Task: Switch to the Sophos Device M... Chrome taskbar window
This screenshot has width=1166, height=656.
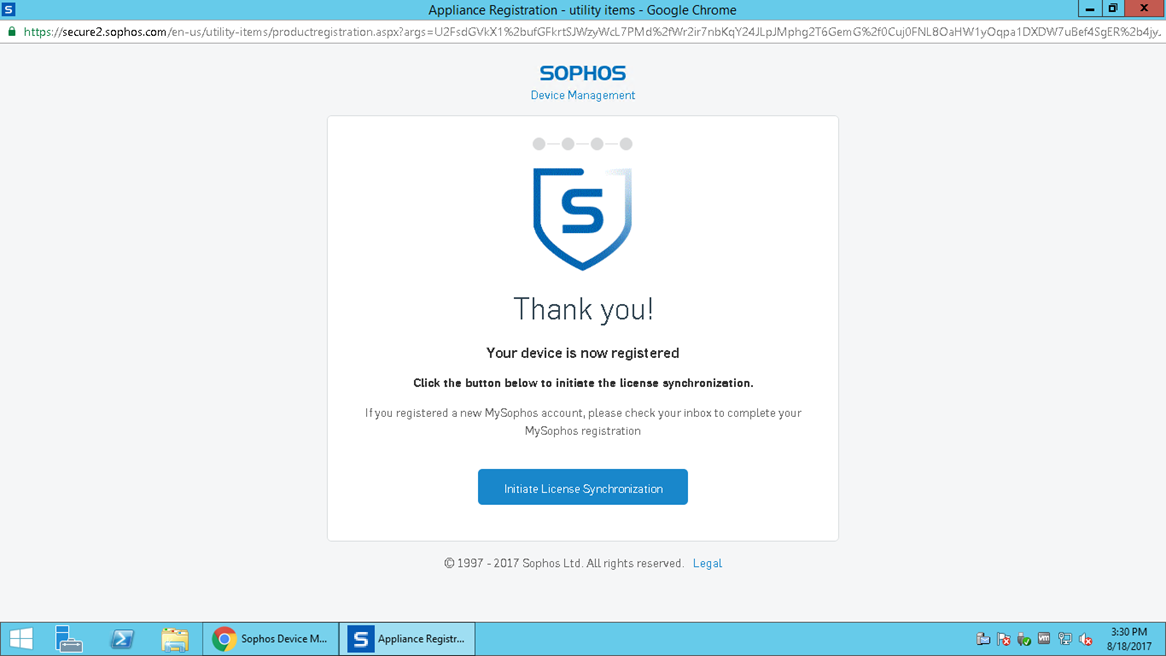Action: point(271,639)
